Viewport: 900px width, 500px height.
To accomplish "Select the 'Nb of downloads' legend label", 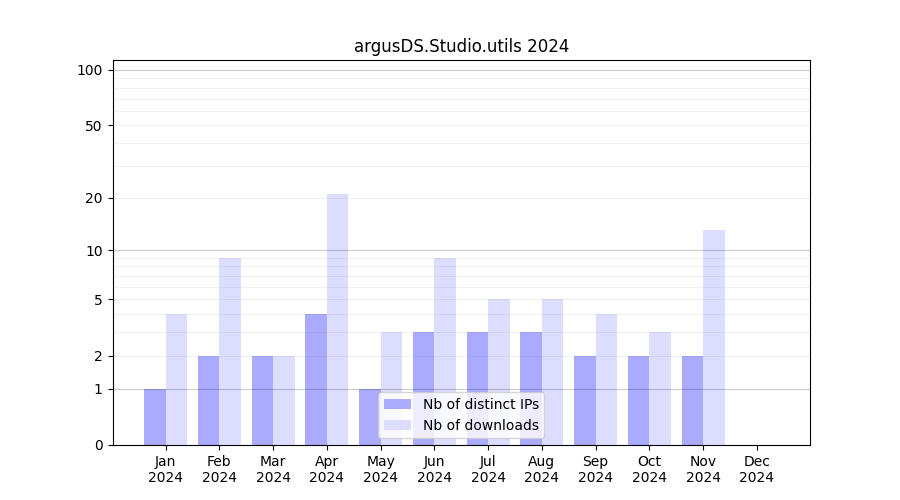I will 480,425.
